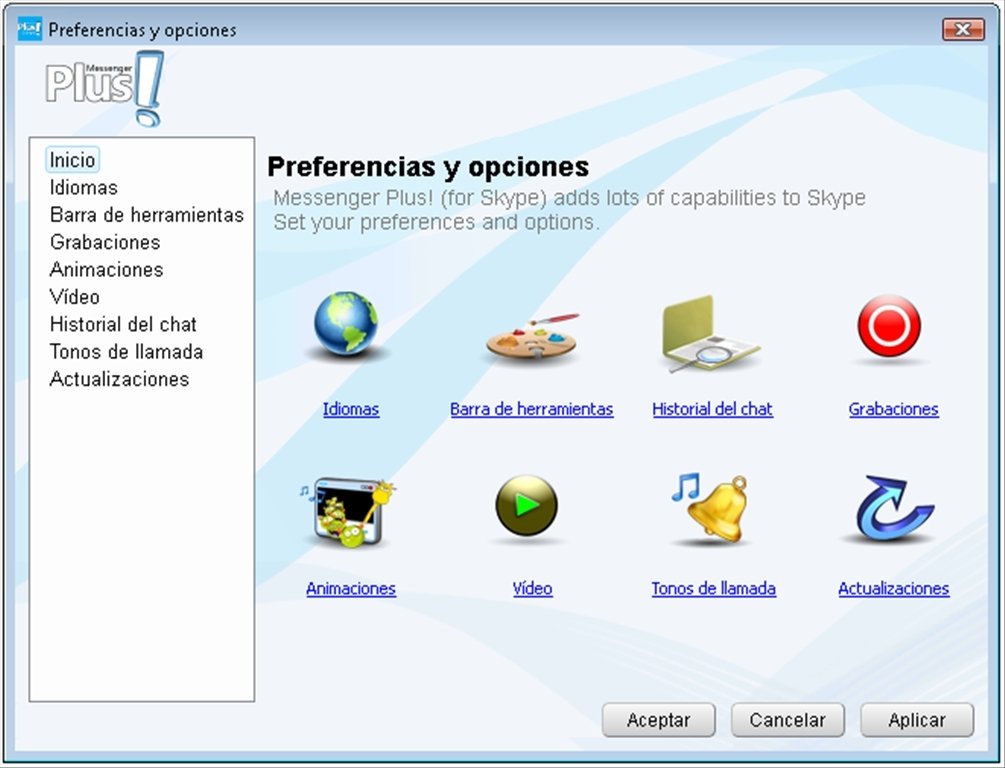Viewport: 1005px width, 768px height.
Task: Click the Messenger Plus! logo
Action: 105,88
